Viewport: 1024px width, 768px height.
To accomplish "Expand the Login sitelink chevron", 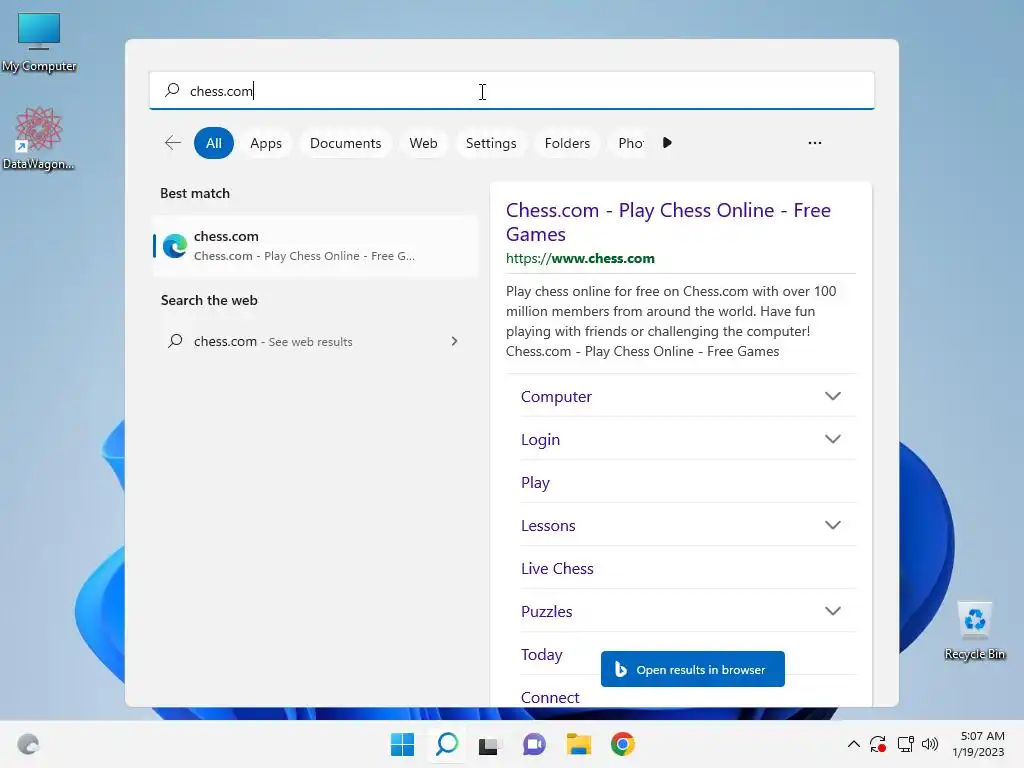I will coord(833,440).
